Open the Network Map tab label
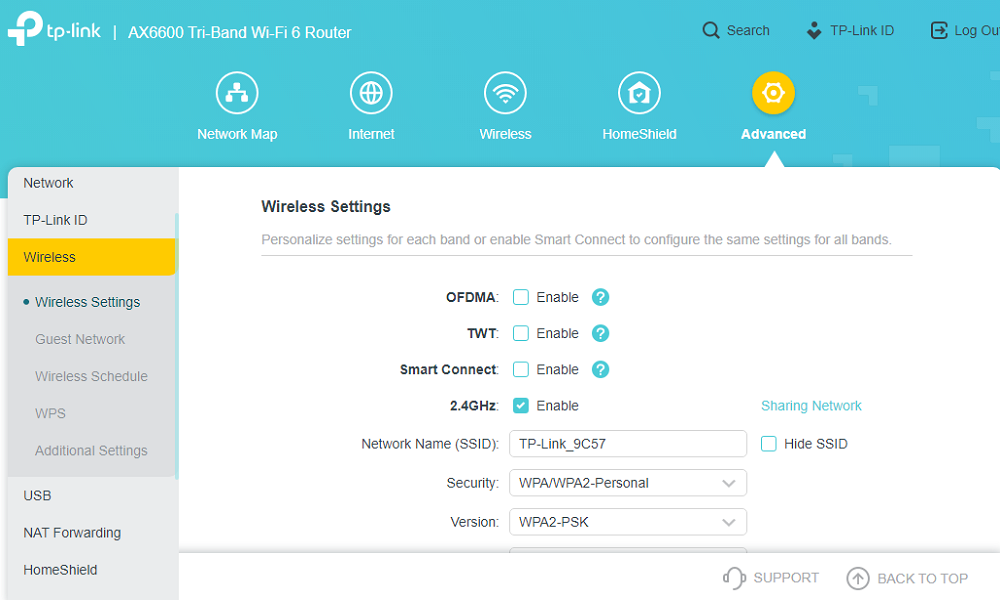 click(237, 134)
